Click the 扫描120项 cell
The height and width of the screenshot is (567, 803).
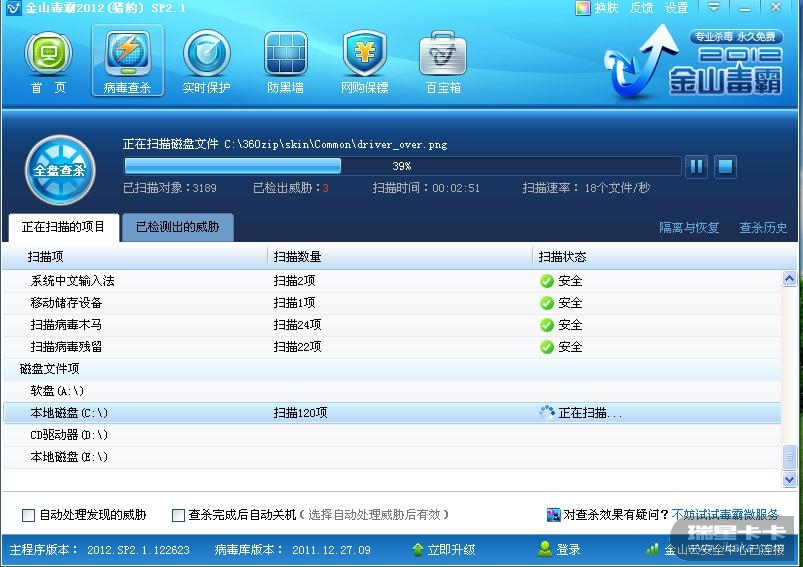click(x=300, y=413)
